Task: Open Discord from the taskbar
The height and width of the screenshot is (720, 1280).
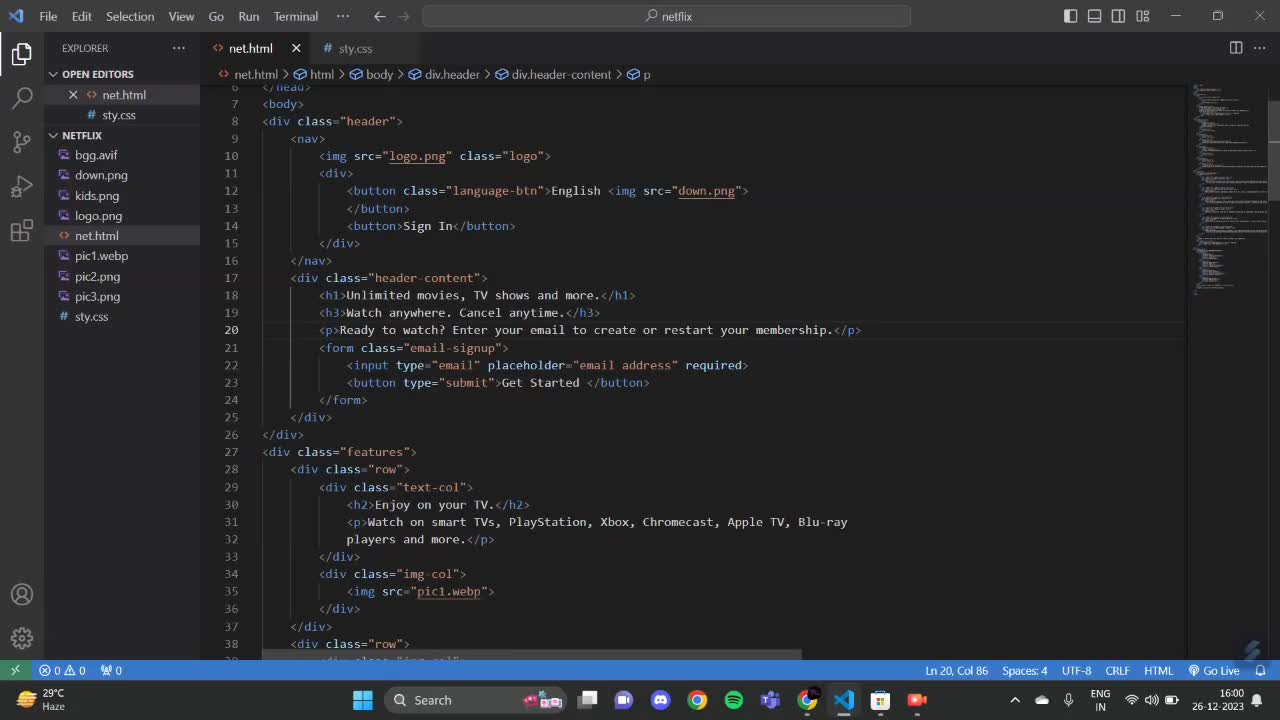Action: (x=660, y=700)
